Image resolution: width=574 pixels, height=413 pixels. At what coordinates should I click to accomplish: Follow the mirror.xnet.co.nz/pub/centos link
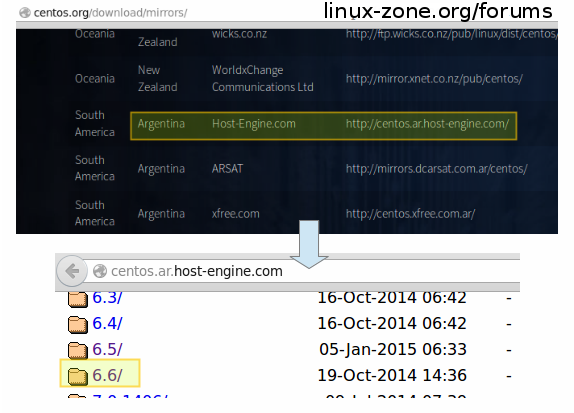[434, 79]
